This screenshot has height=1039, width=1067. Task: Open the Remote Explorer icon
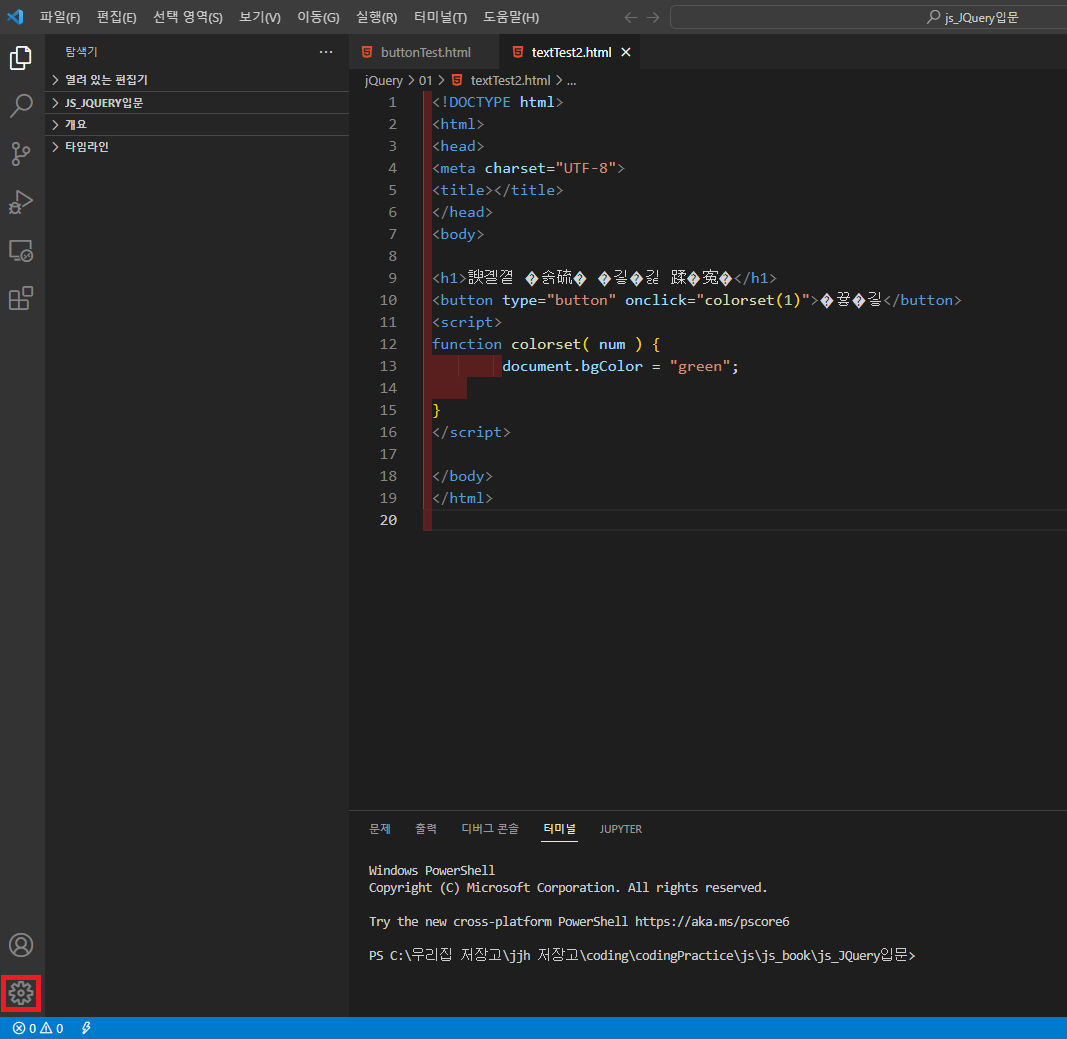[21, 251]
